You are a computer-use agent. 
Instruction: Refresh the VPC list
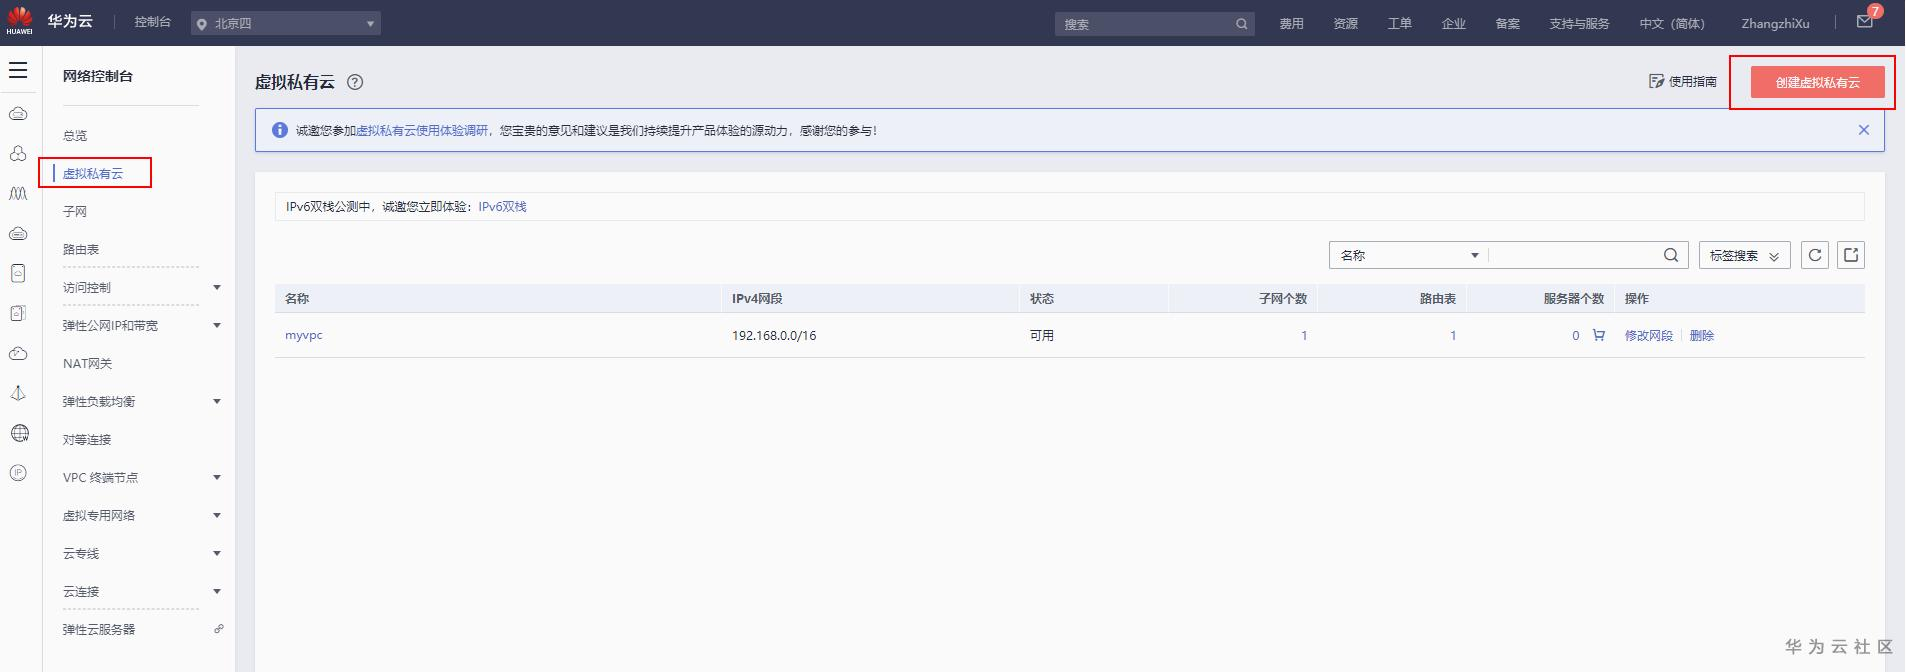pos(1815,255)
